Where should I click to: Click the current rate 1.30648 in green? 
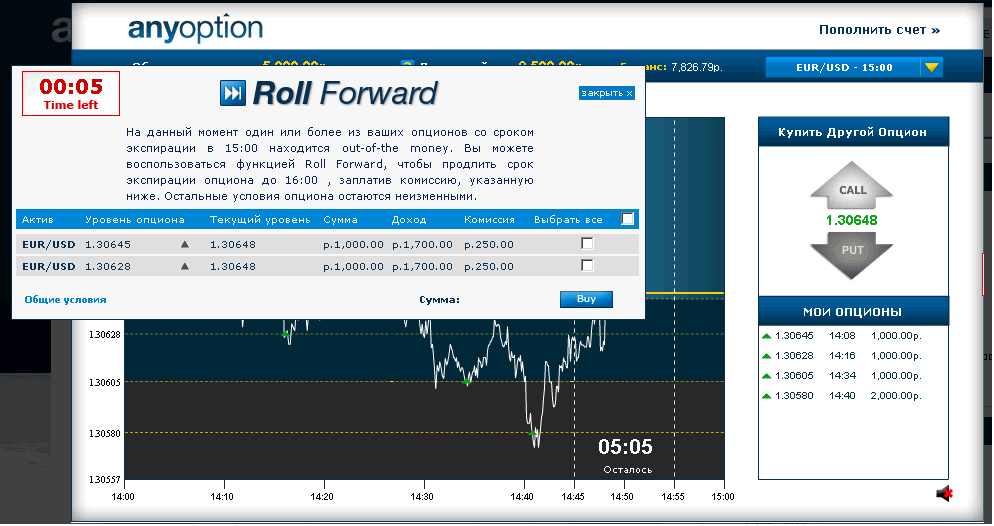pyautogui.click(x=851, y=221)
